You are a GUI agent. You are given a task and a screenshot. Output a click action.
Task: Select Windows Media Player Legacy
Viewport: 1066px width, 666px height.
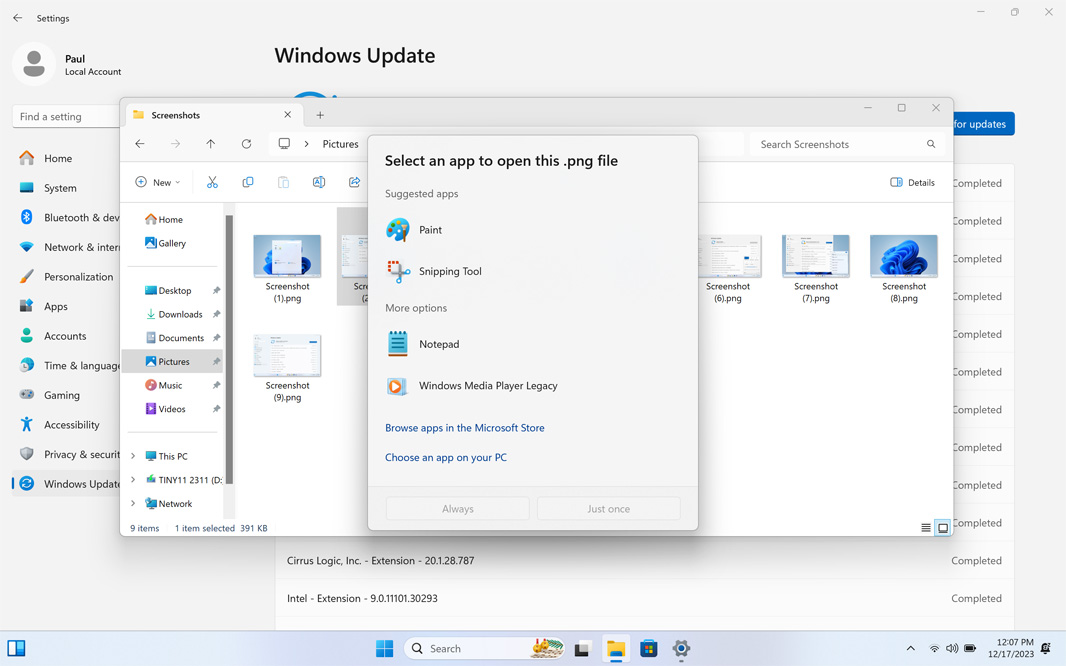487,386
